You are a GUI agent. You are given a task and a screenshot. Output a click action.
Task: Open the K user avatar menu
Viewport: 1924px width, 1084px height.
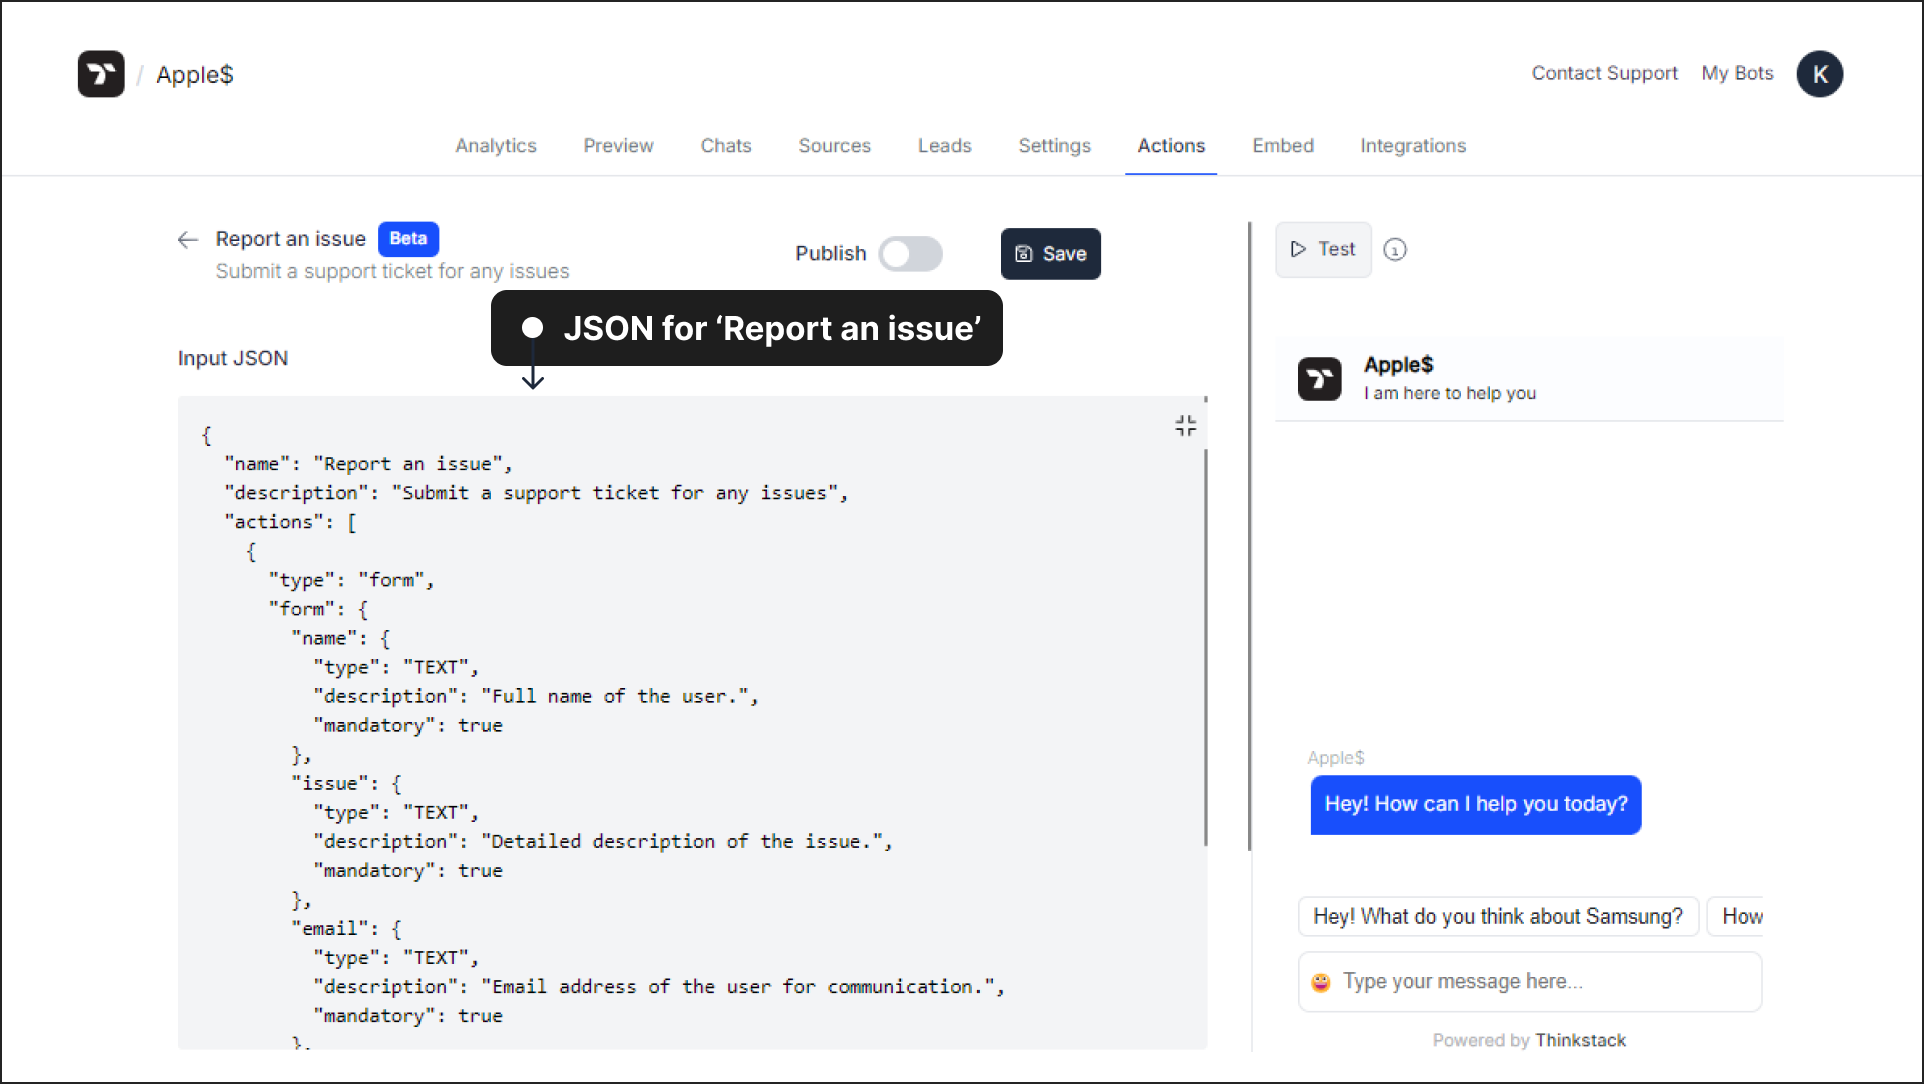(1819, 74)
